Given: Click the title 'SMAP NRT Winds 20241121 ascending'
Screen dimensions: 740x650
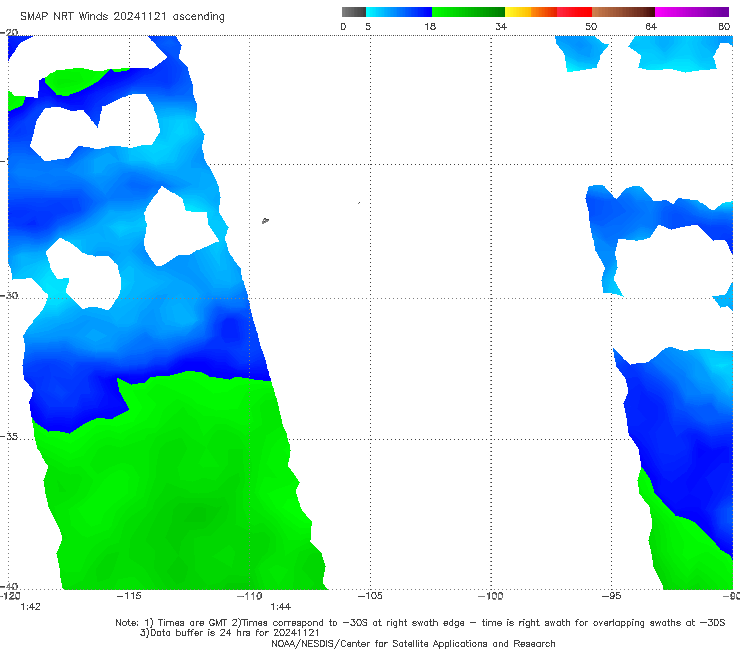Looking at the screenshot, I should pos(122,17).
